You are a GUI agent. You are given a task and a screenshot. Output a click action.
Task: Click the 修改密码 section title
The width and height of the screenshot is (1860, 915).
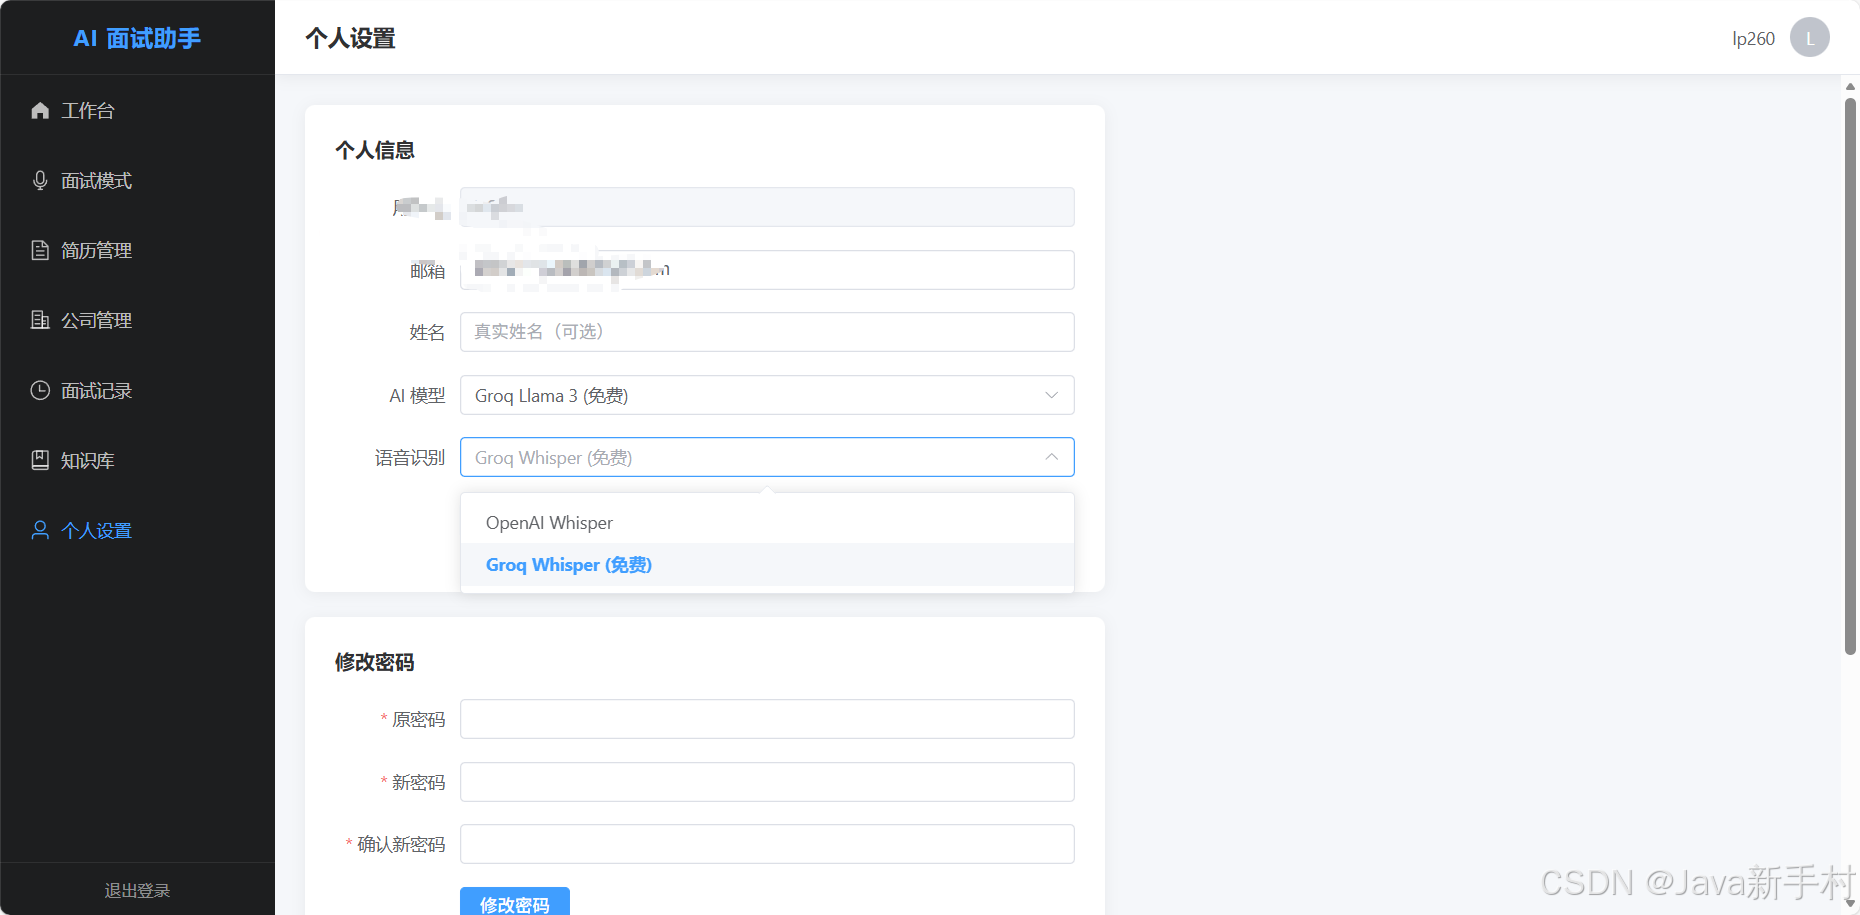[x=375, y=662]
